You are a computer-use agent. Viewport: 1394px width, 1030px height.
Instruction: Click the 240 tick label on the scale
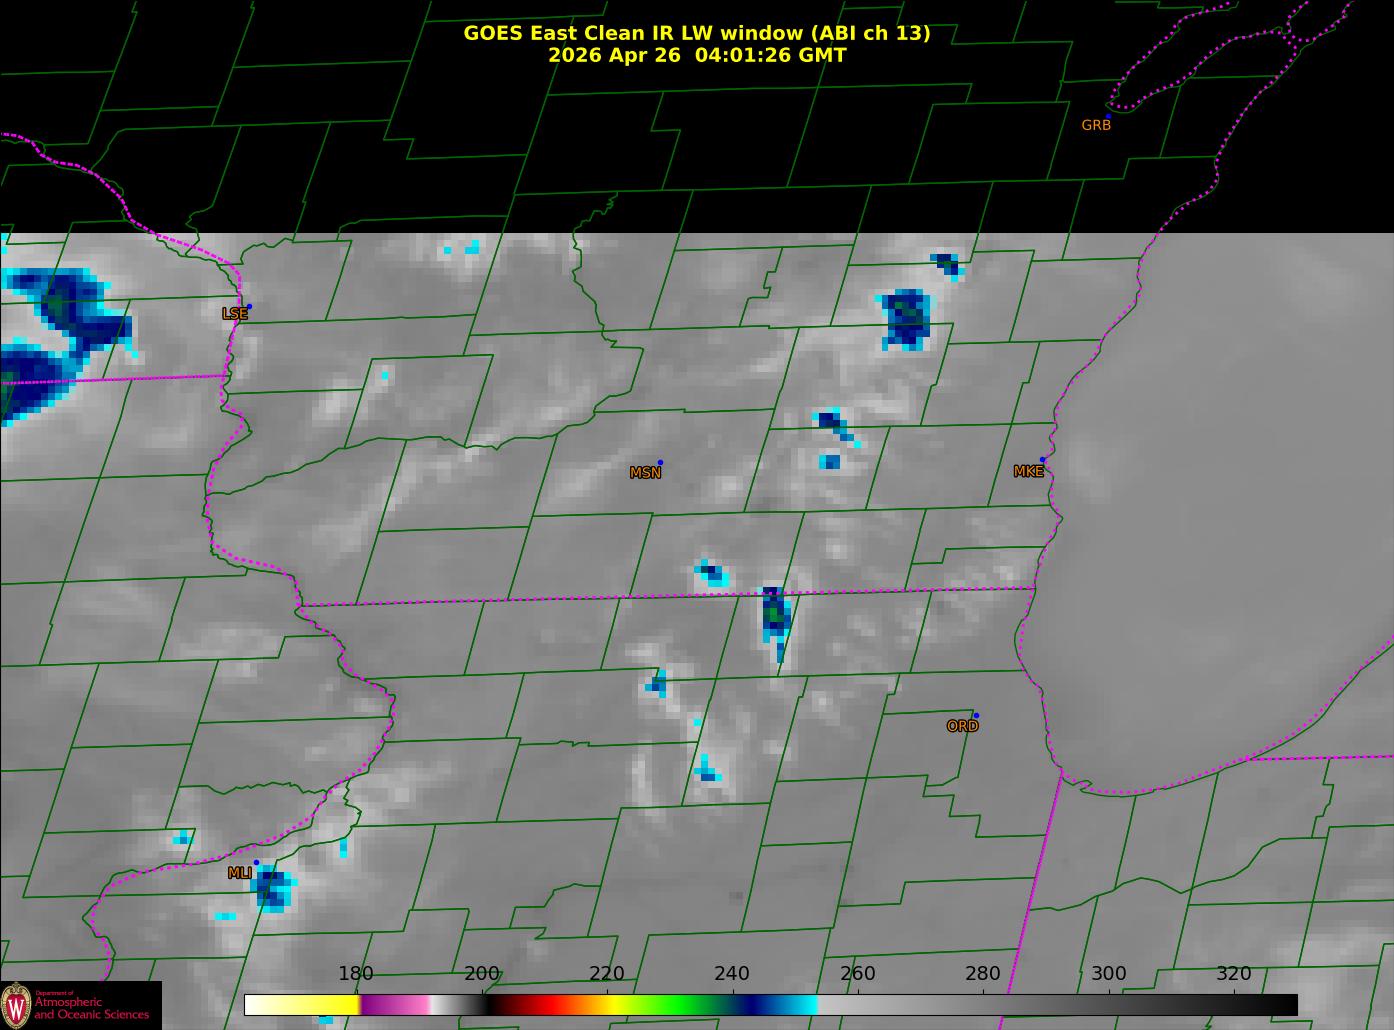[732, 973]
